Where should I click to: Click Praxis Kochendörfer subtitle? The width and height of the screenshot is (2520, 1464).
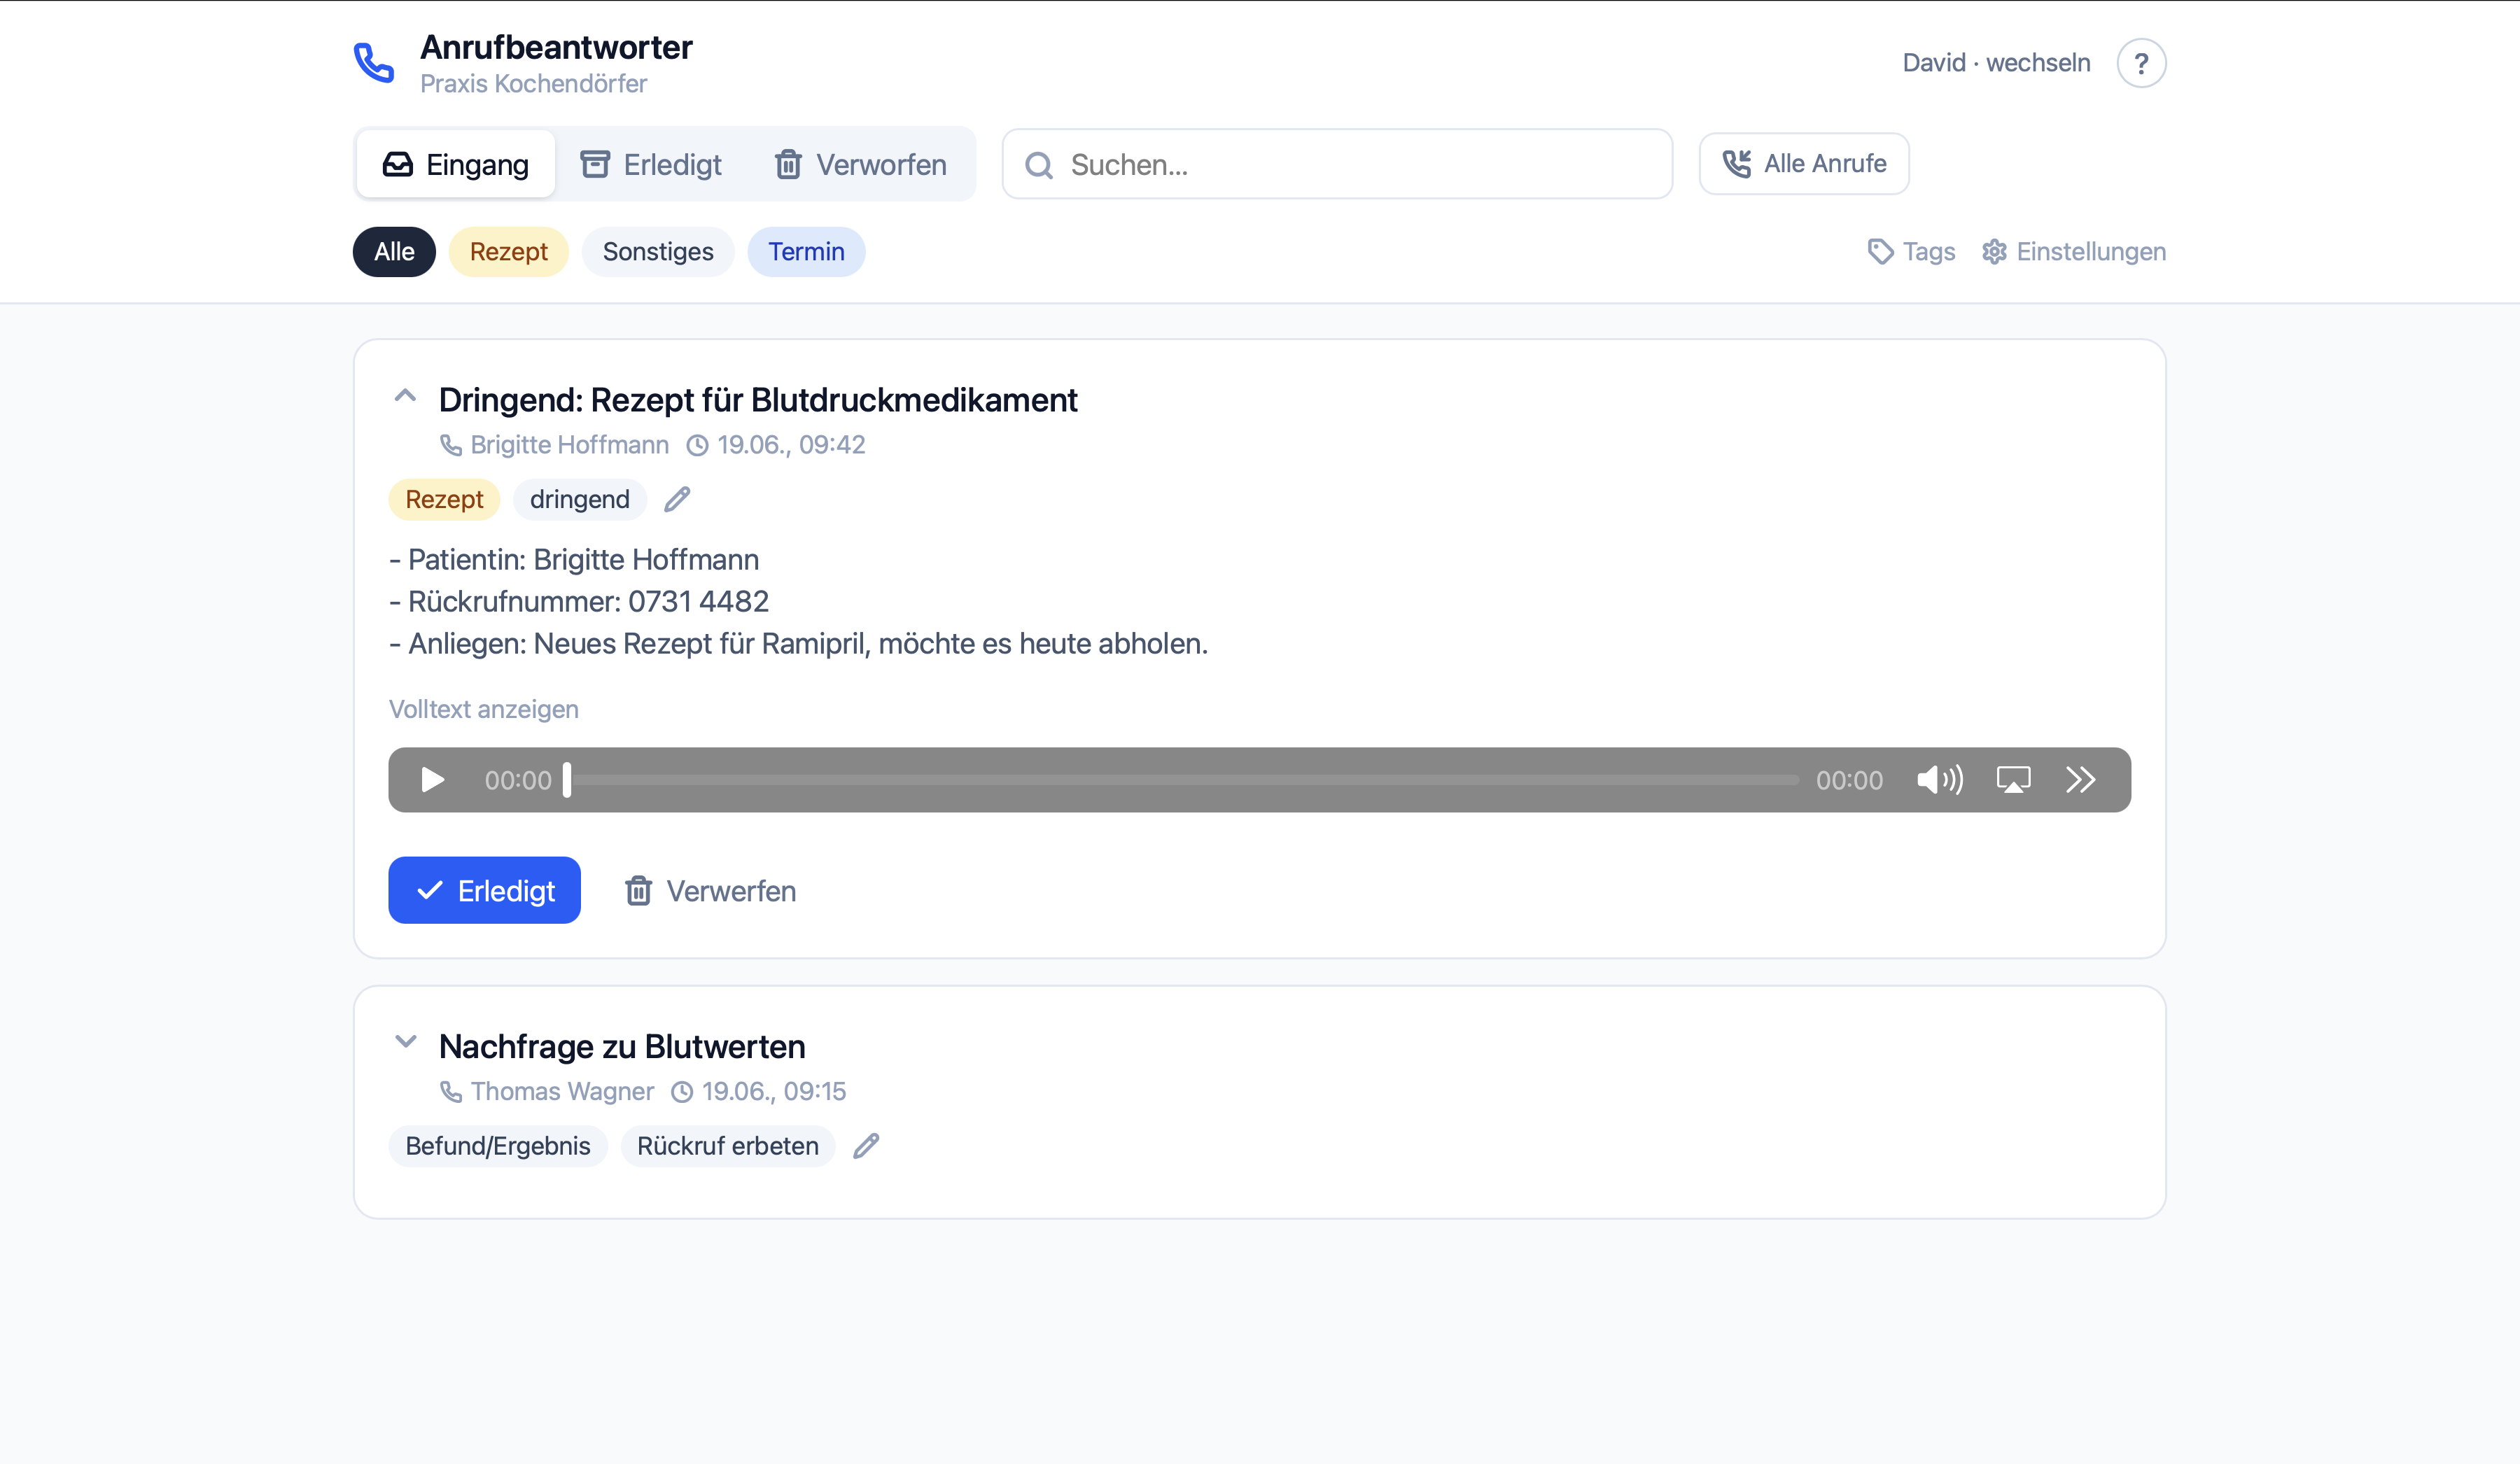pyautogui.click(x=533, y=84)
